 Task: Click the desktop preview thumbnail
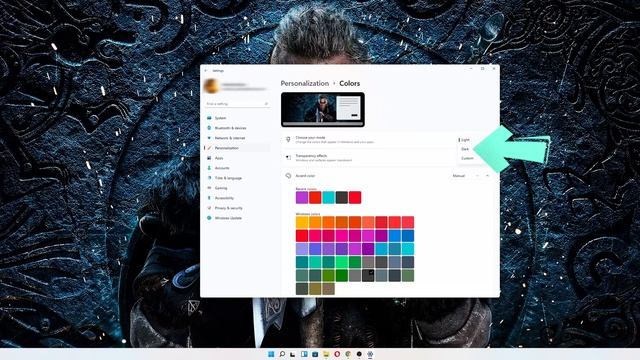323,109
